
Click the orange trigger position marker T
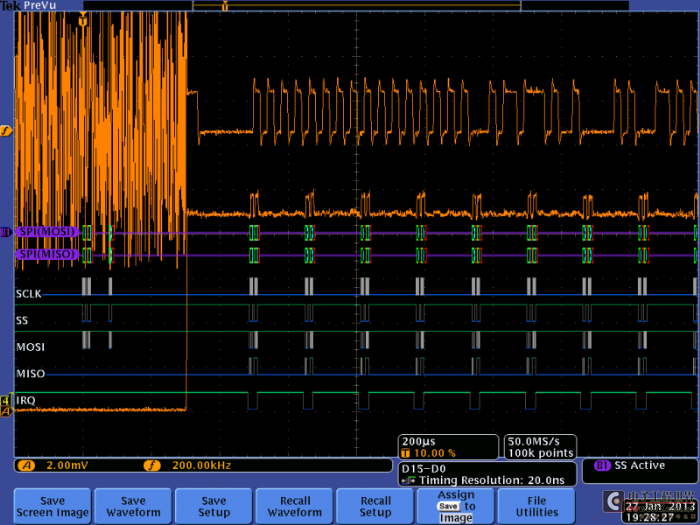point(83,21)
